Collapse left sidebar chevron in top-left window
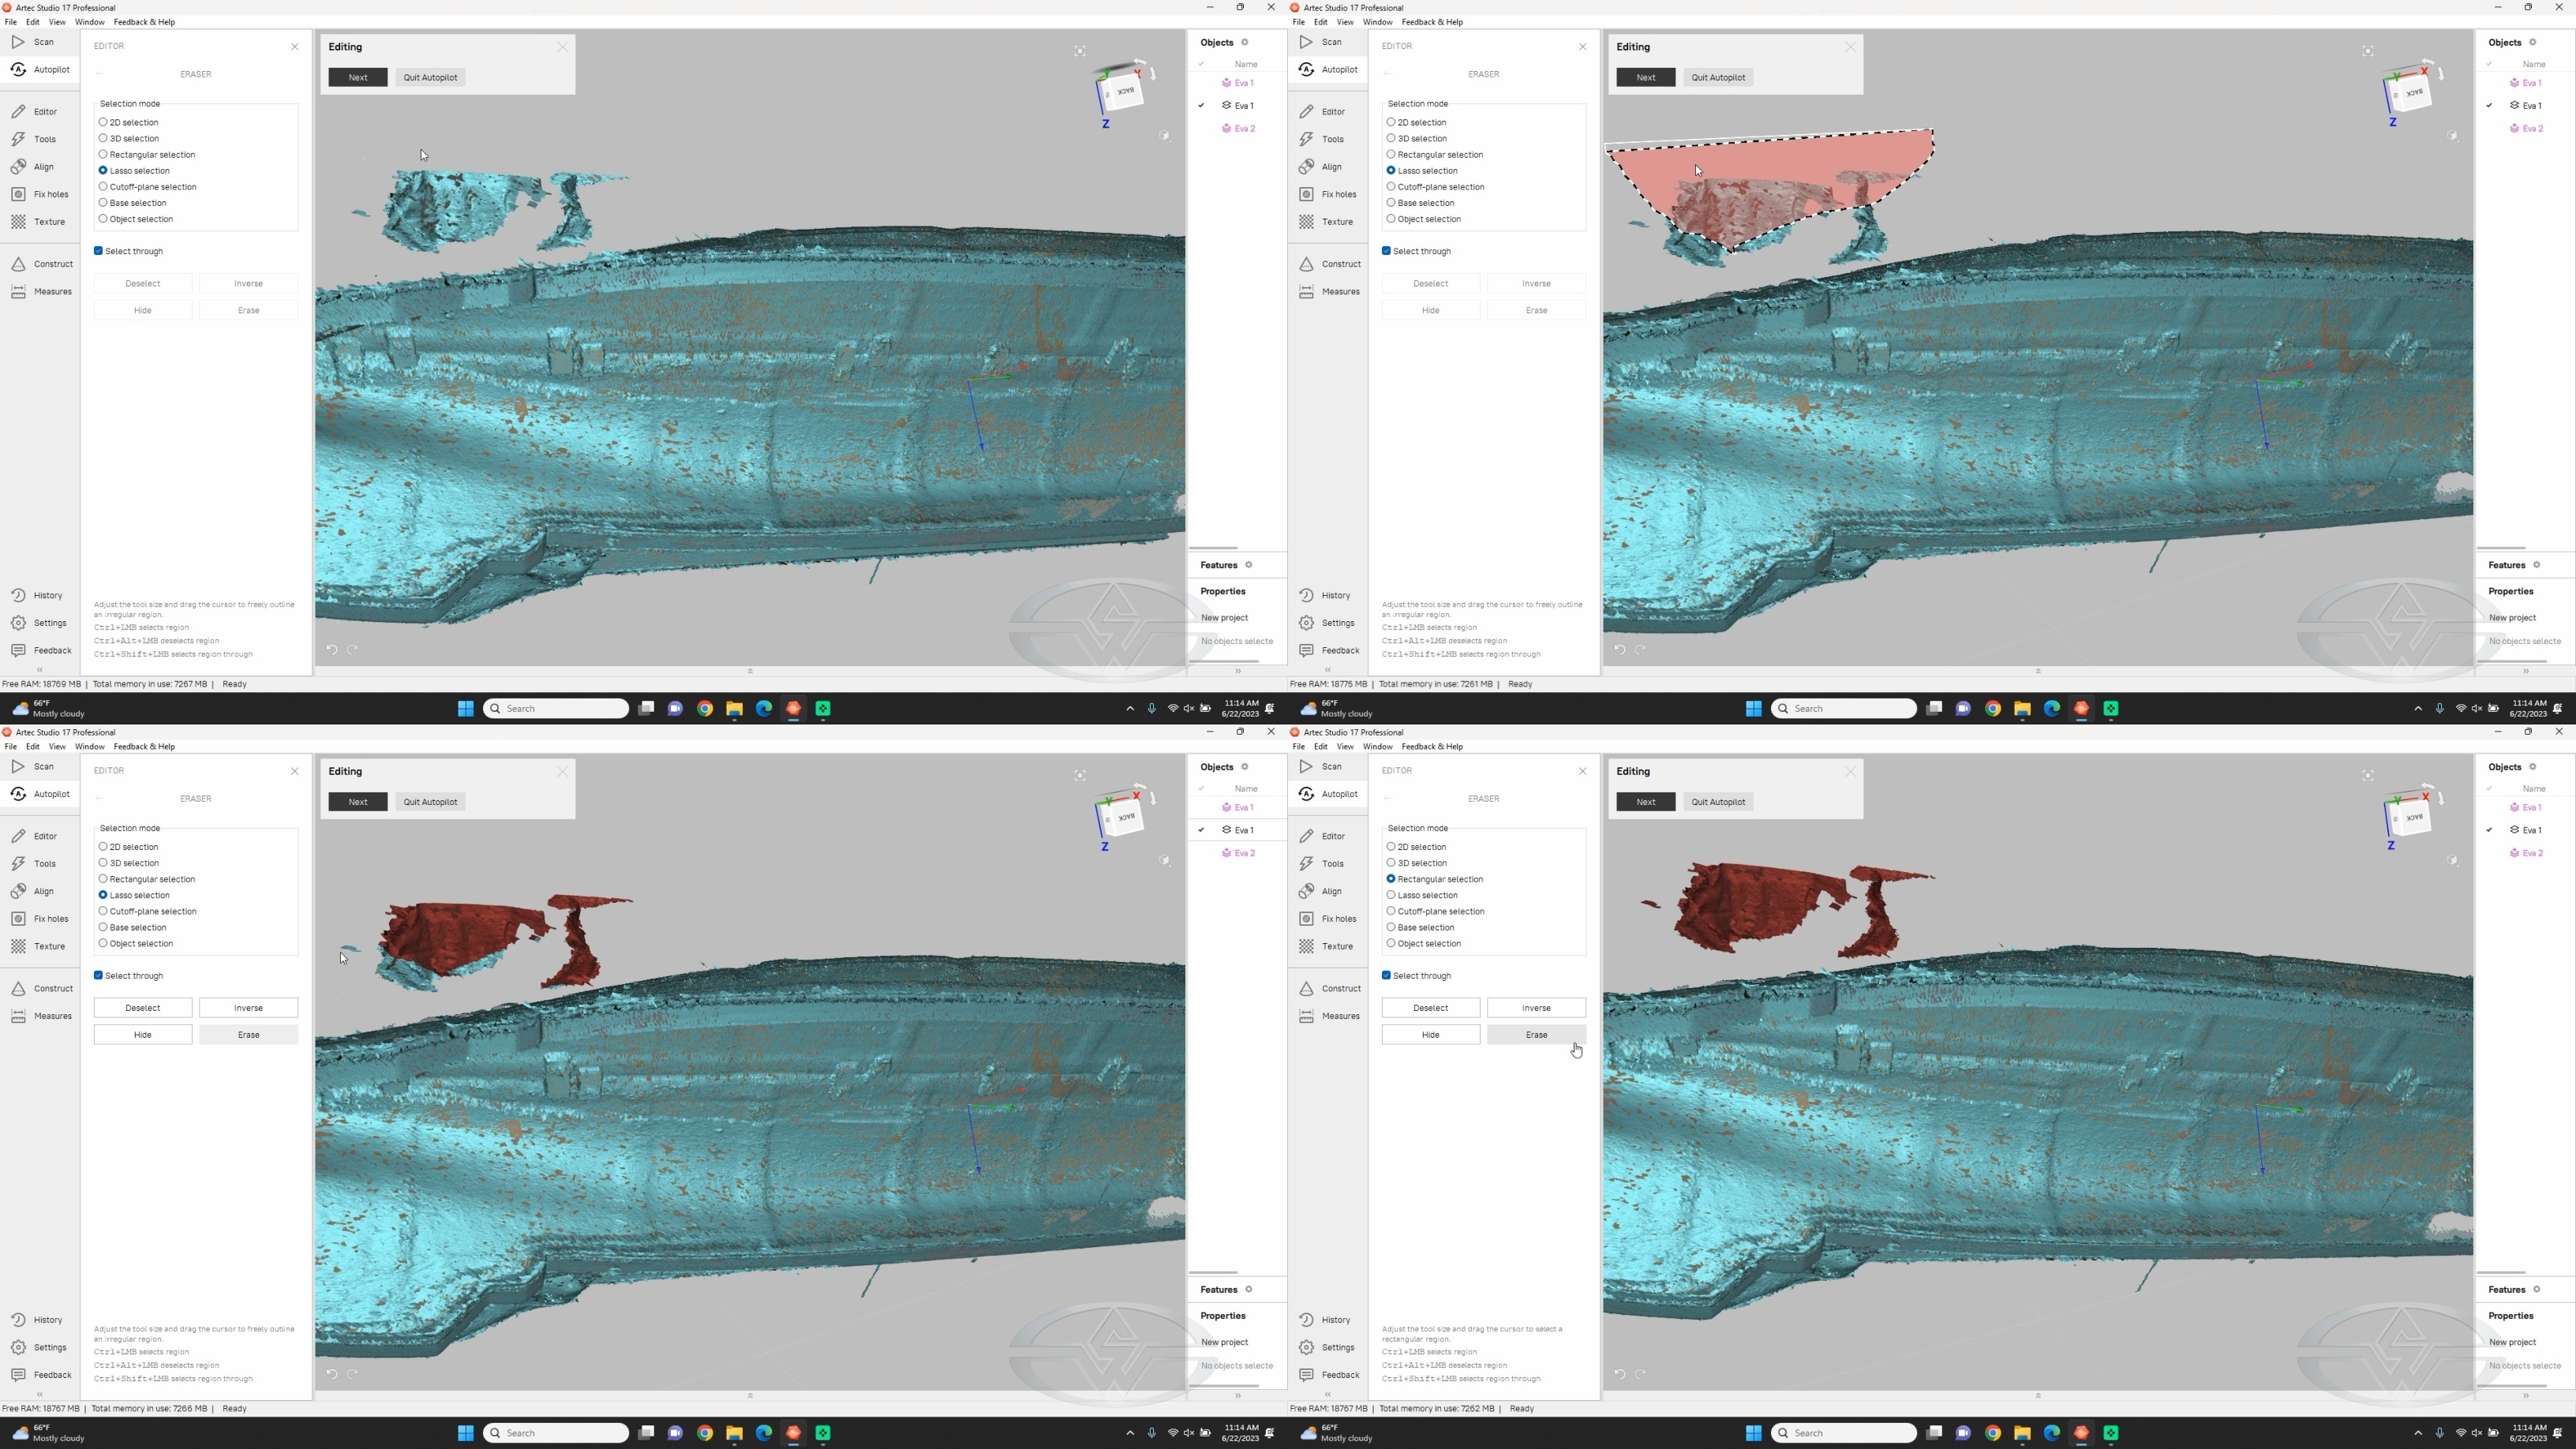This screenshot has width=2576, height=1449. pyautogui.click(x=40, y=670)
